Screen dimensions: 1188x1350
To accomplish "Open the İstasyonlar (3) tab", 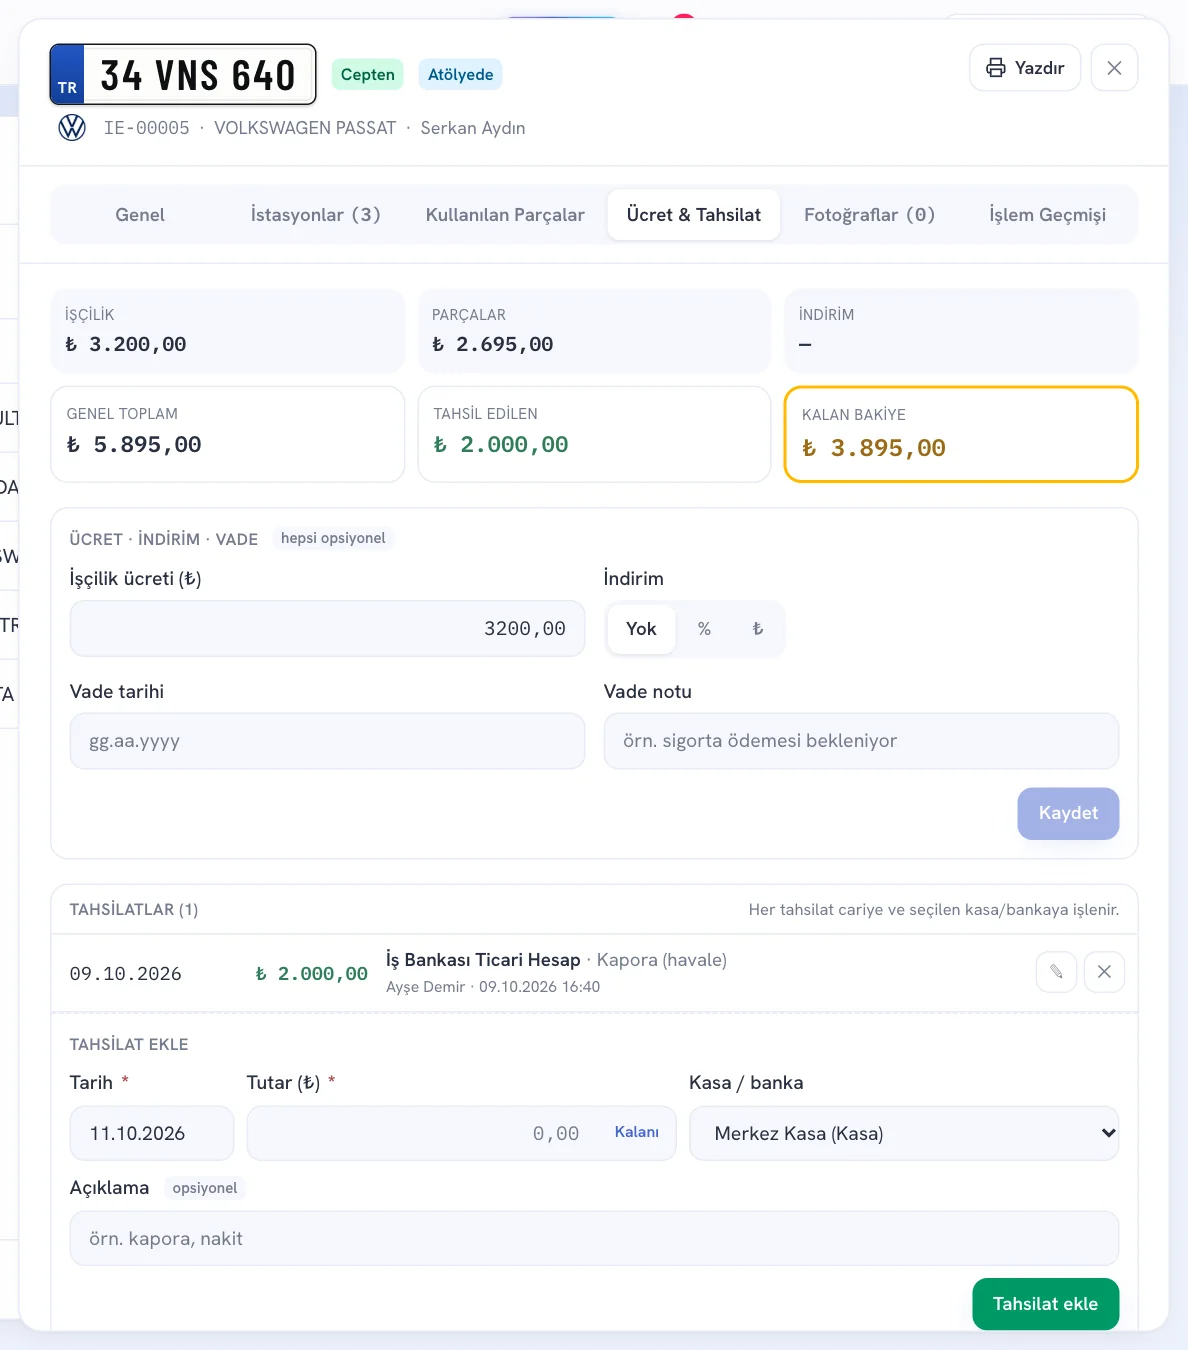I will (315, 215).
